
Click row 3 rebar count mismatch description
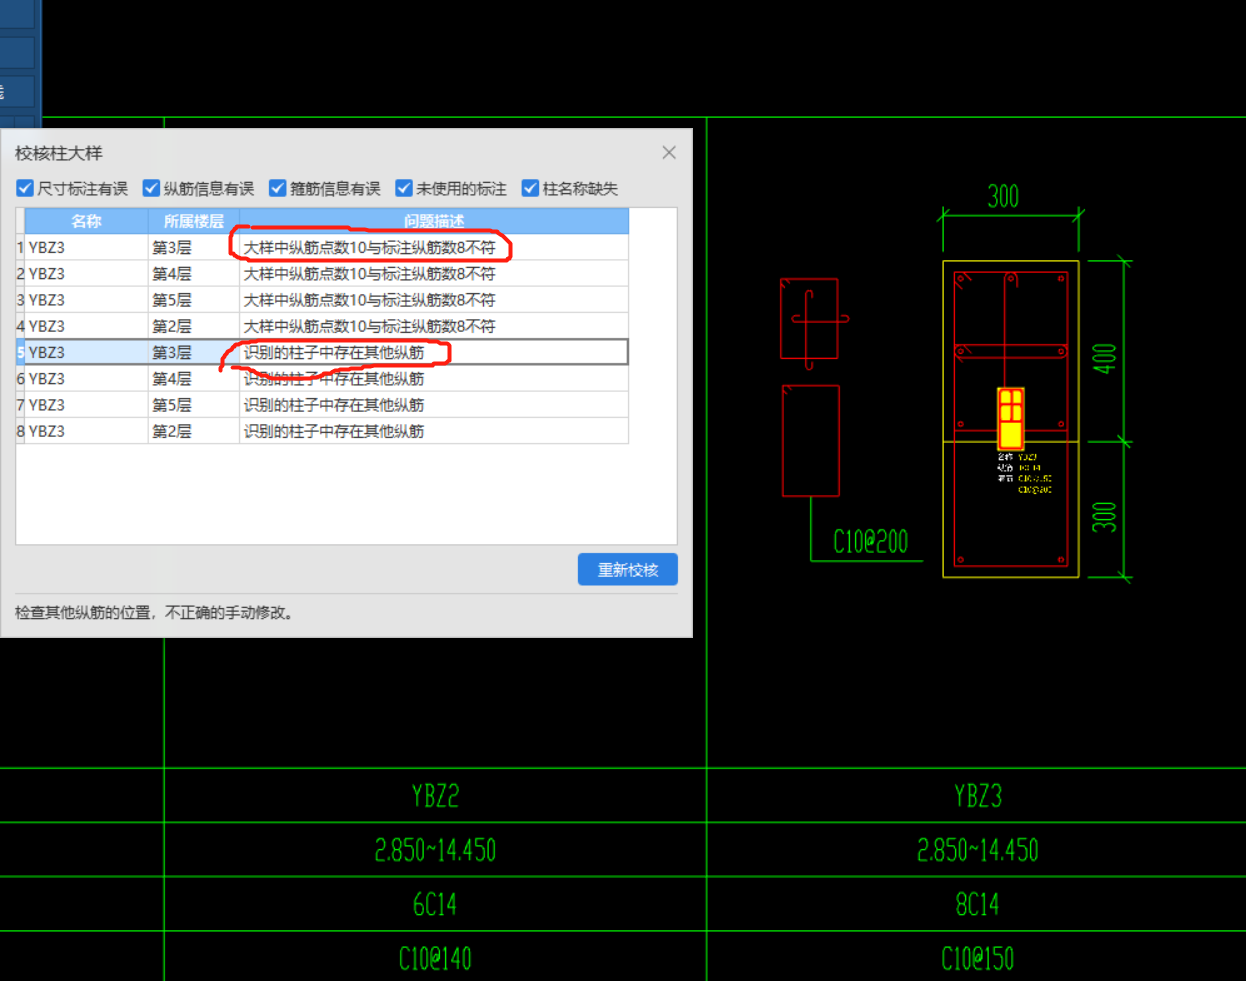(434, 299)
